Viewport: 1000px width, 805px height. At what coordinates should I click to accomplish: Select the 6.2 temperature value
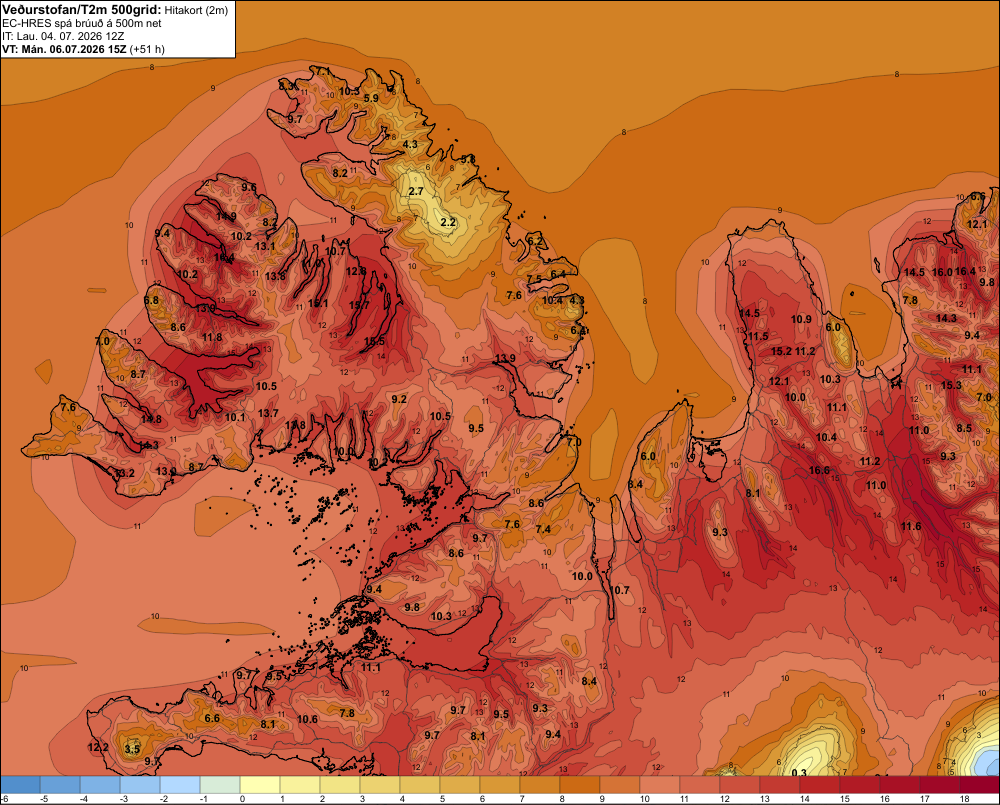pos(535,241)
